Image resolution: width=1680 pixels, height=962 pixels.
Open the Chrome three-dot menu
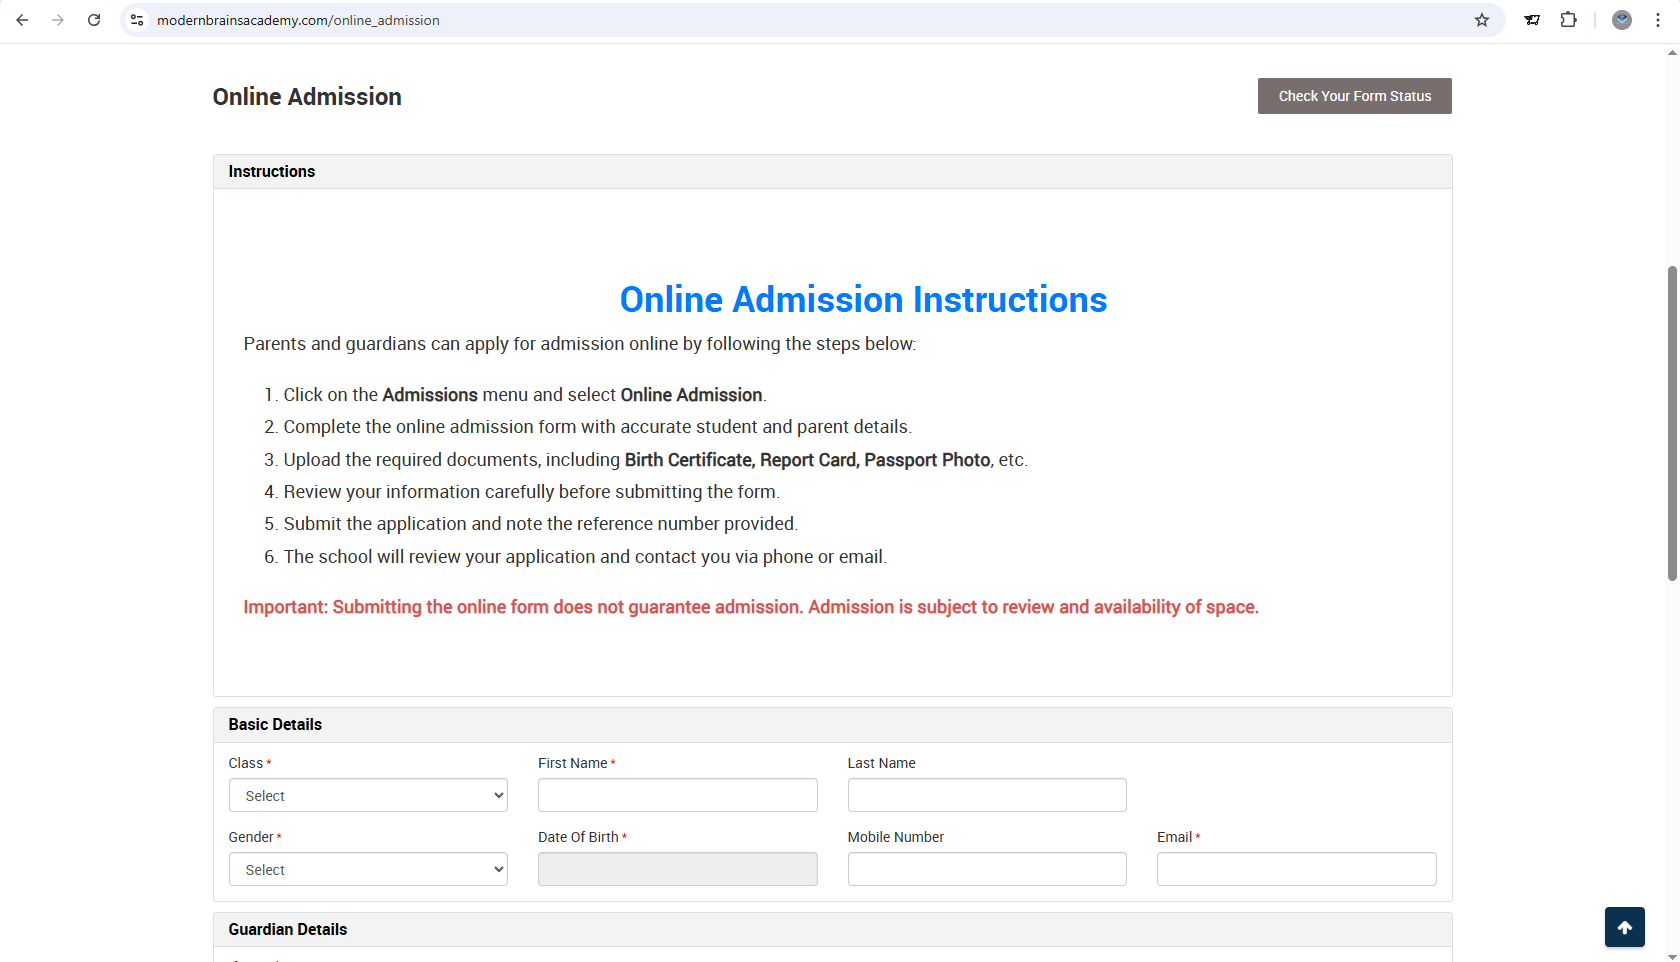tap(1658, 20)
